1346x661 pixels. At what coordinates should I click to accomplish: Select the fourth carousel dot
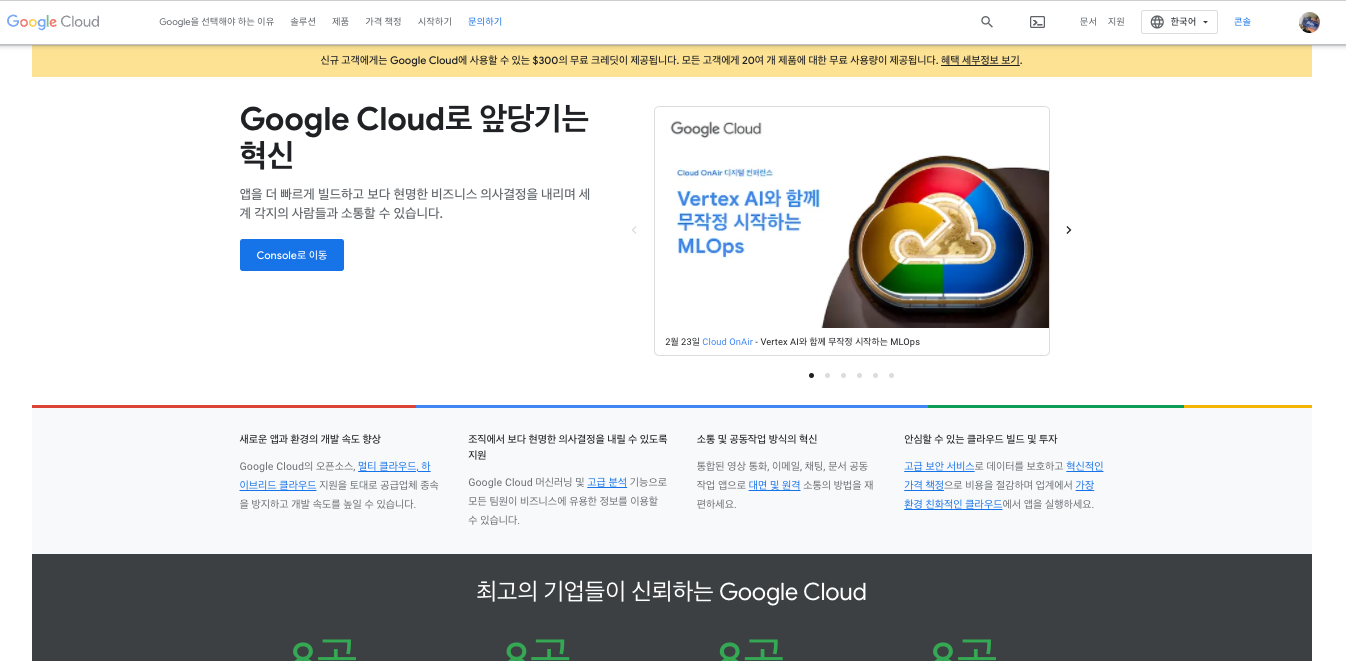coord(859,376)
